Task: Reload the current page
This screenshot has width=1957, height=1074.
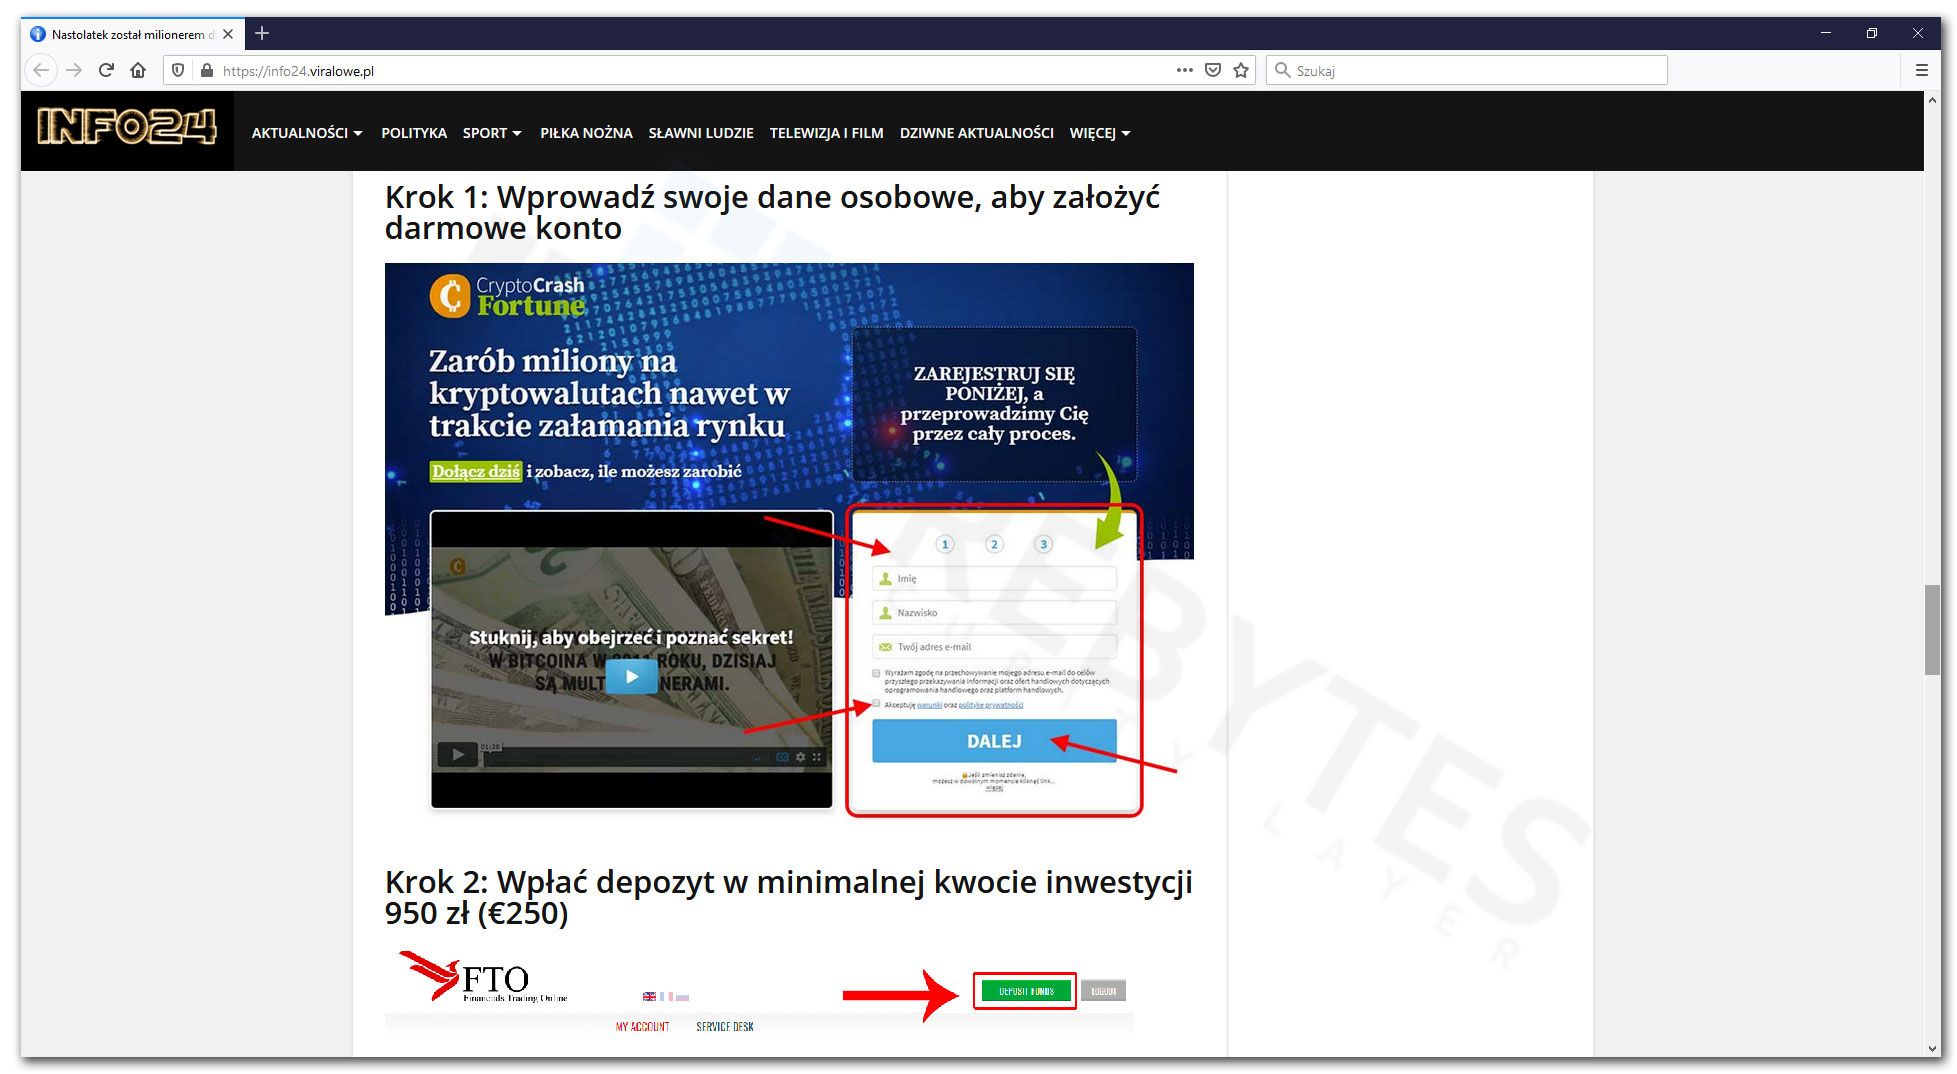Action: coord(106,70)
